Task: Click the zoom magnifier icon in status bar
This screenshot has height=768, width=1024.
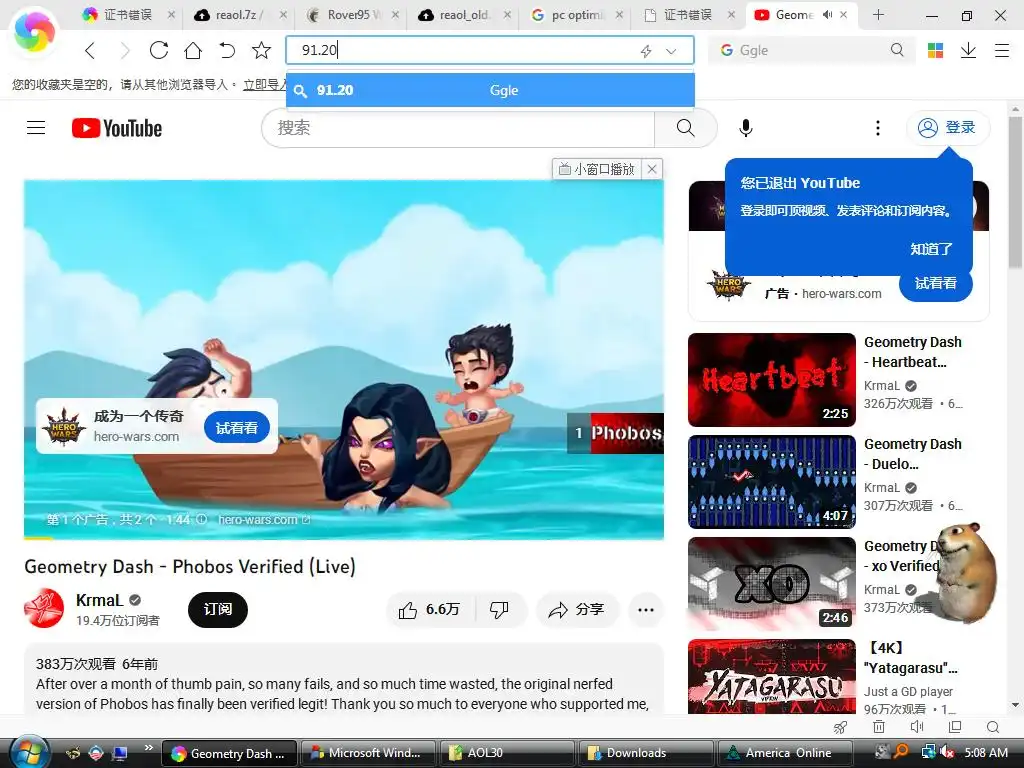Action: pos(993,727)
